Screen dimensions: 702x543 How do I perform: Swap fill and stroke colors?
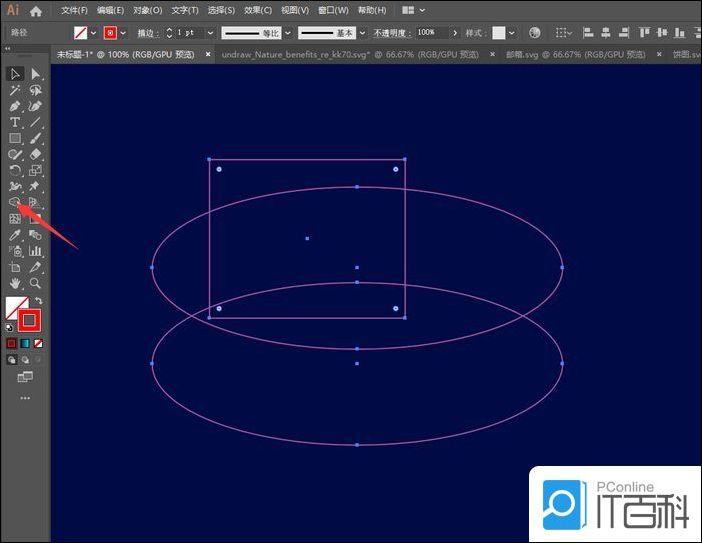39,301
